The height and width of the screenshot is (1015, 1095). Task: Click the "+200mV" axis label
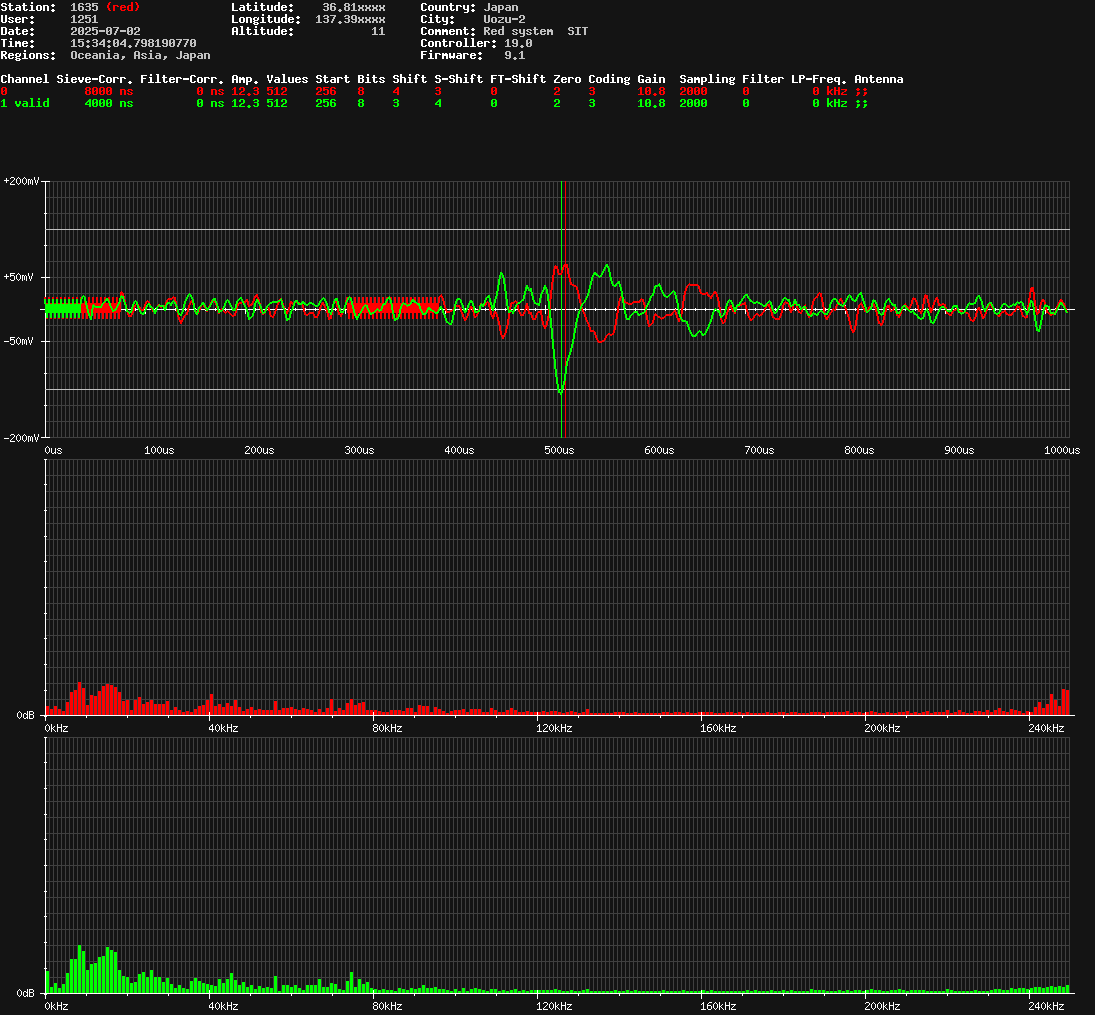[x=21, y=181]
